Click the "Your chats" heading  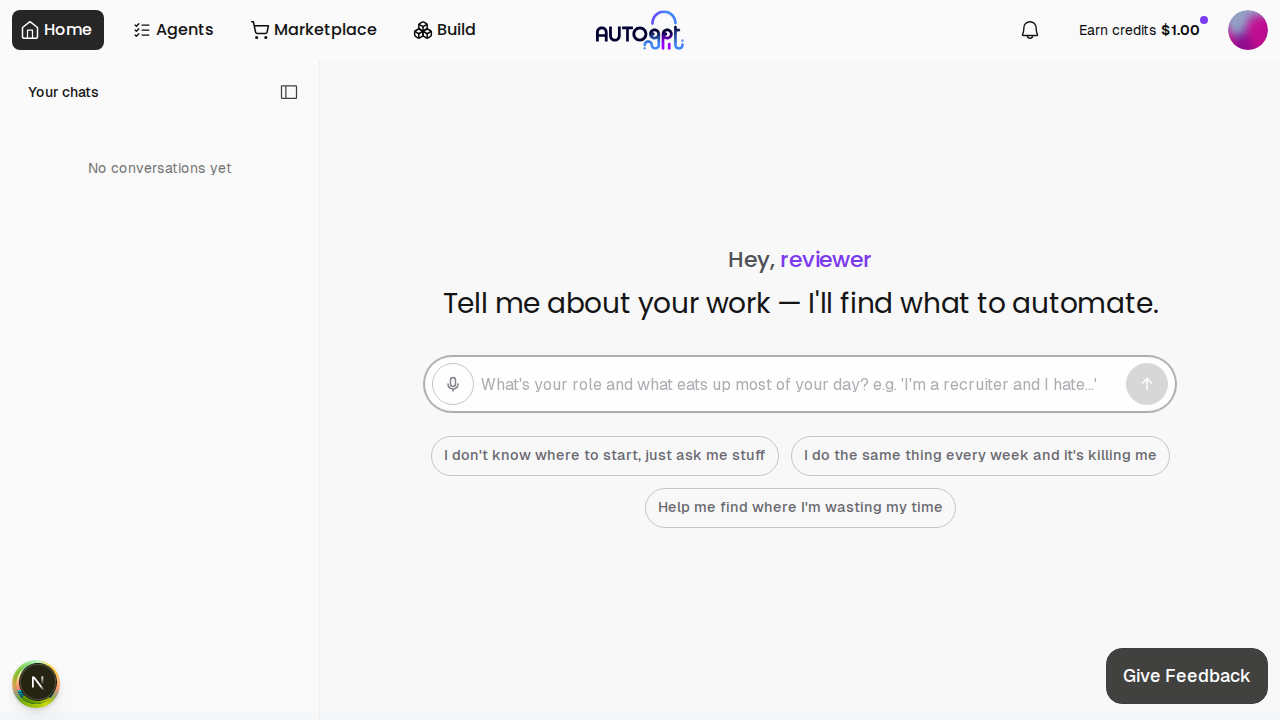[63, 92]
